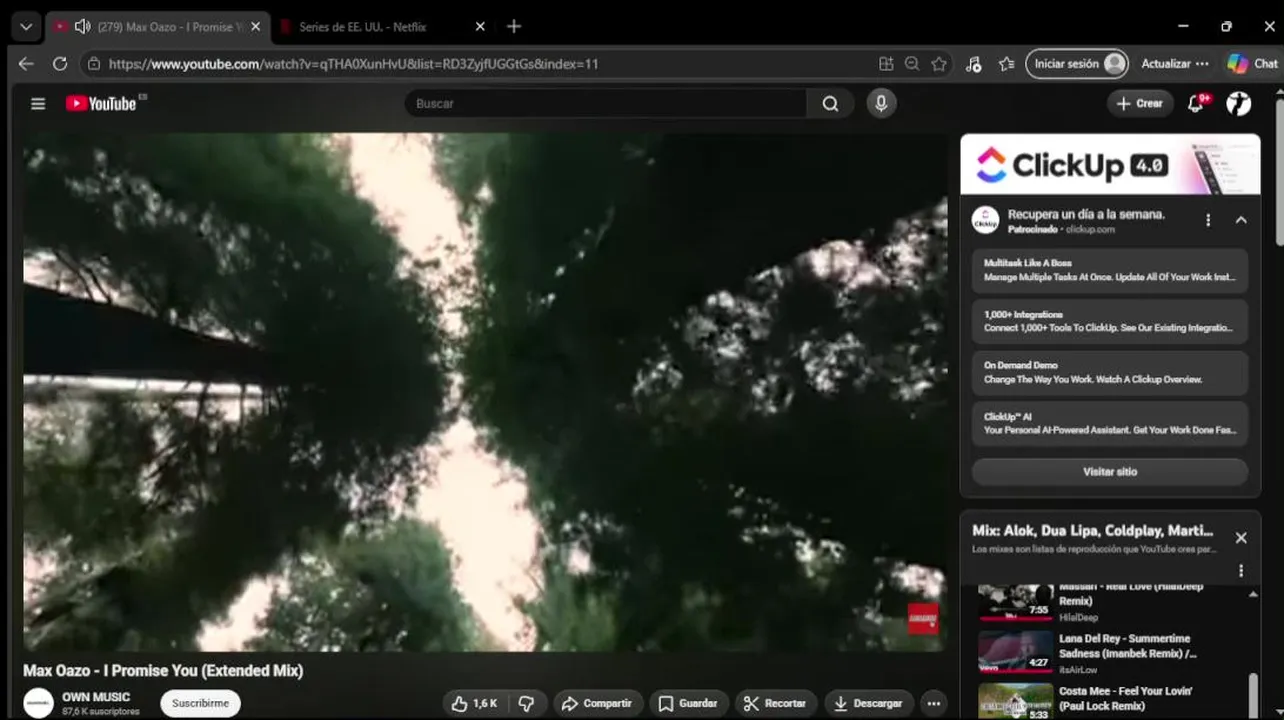Image resolution: width=1284 pixels, height=720 pixels.
Task: Save the video with Guardar
Action: pyautogui.click(x=688, y=703)
